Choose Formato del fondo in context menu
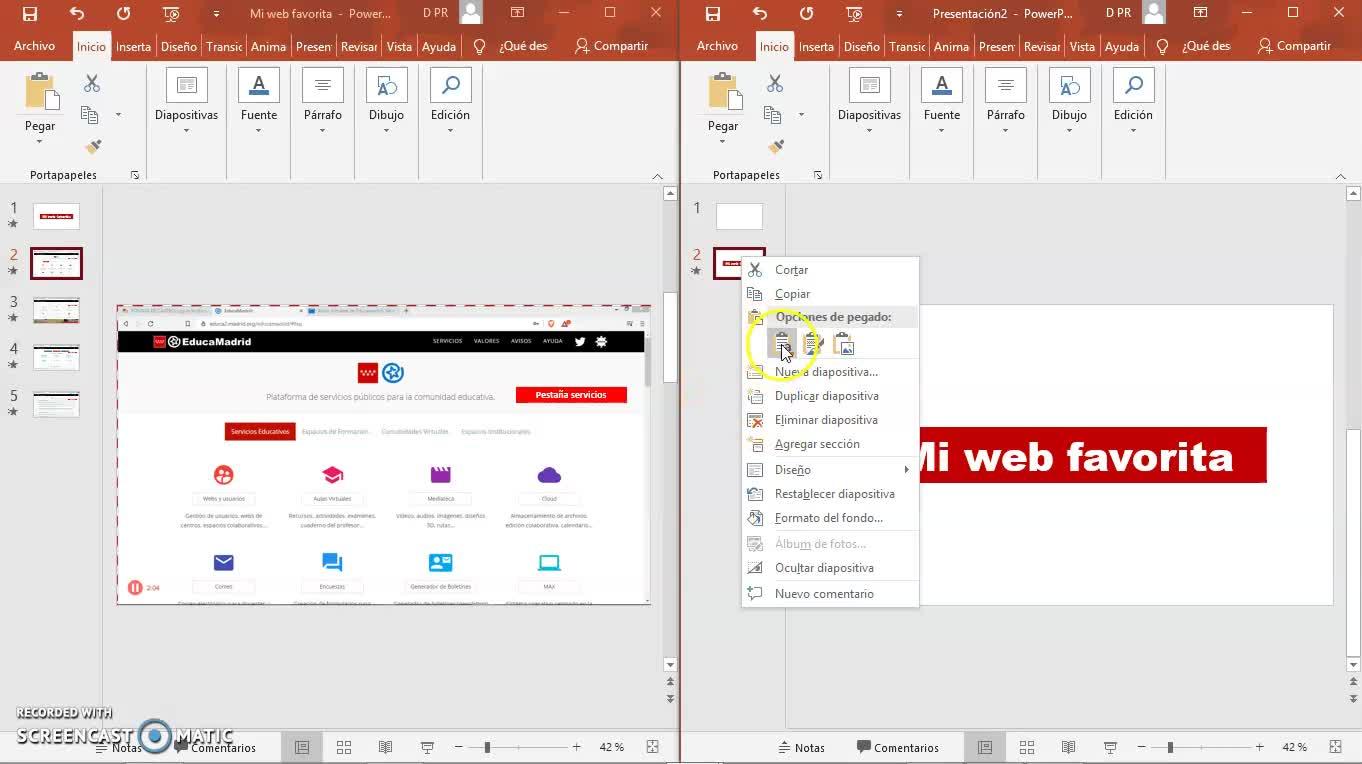The width and height of the screenshot is (1362, 764). click(830, 518)
